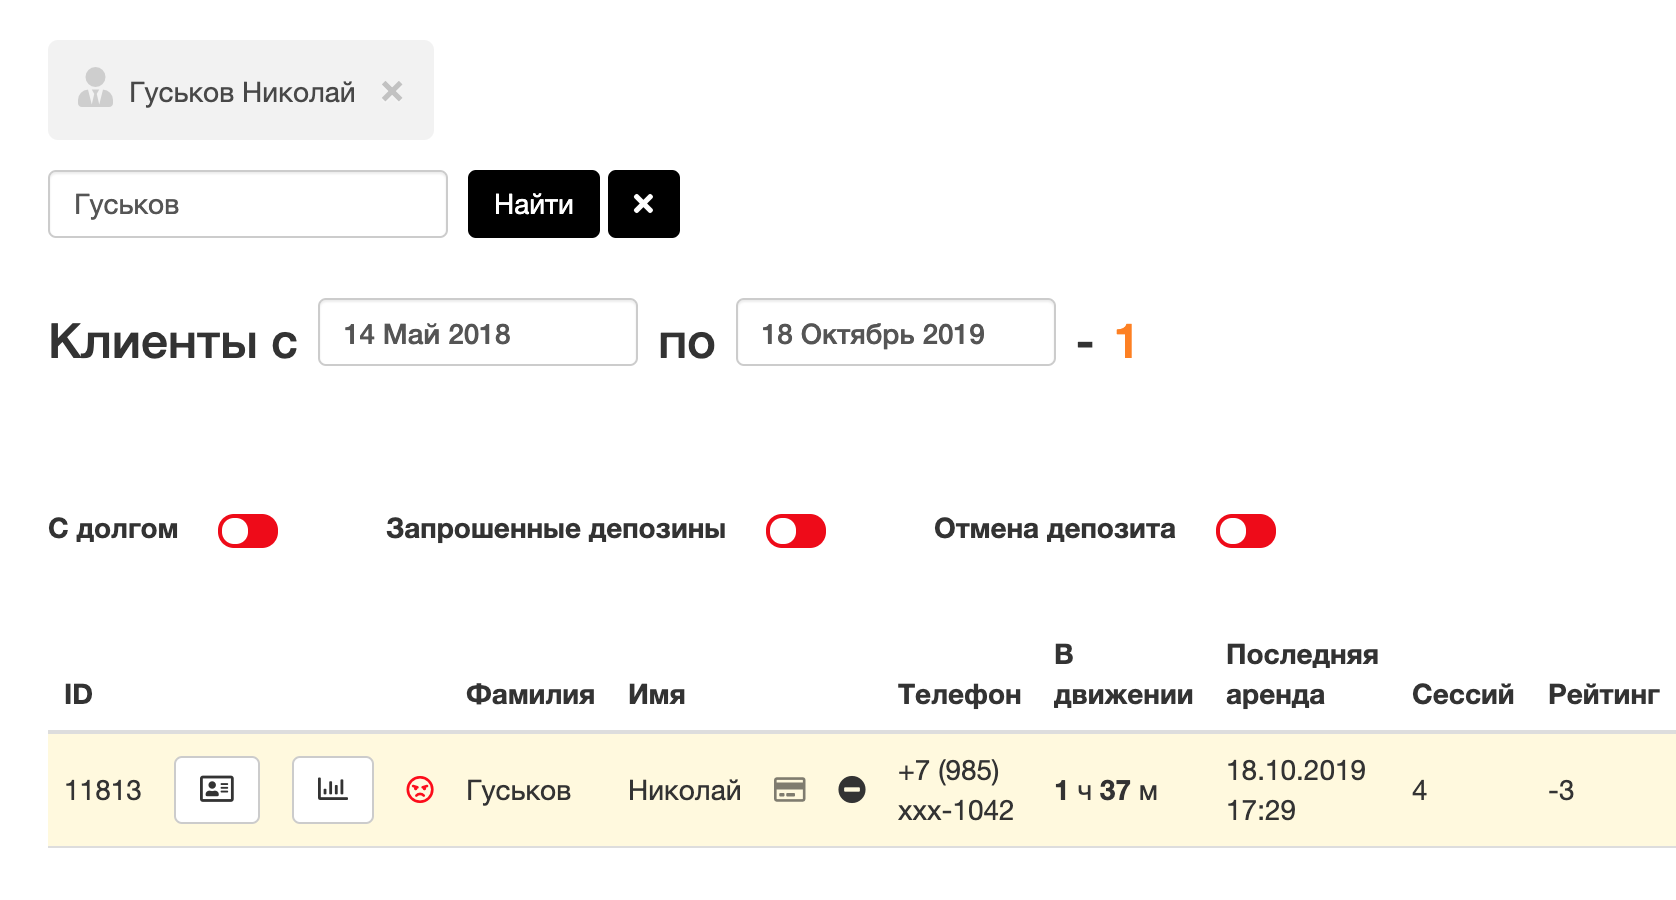Image resolution: width=1676 pixels, height=900 pixels.
Task: Toggle the Отмена депозита switch
Action: (1246, 531)
